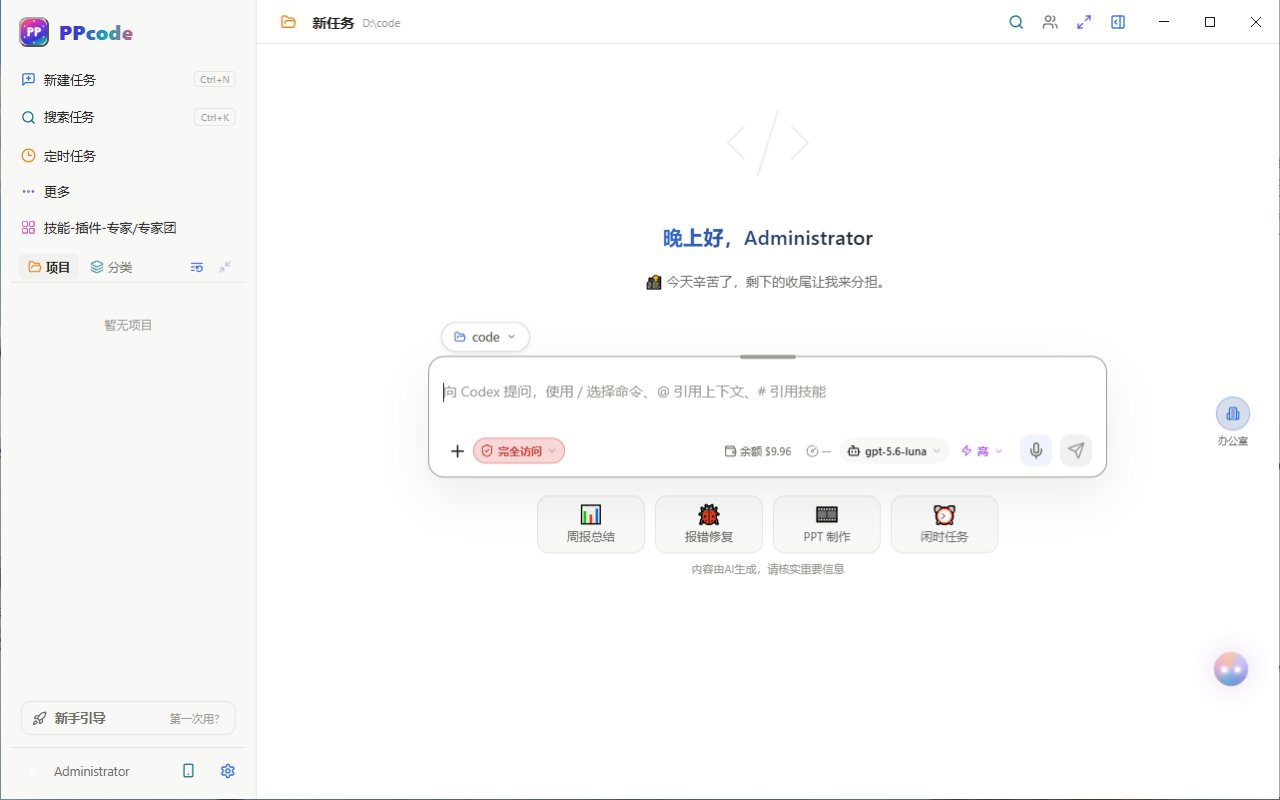Change the 完全访问 permission mode
The height and width of the screenshot is (800, 1280).
pyautogui.click(x=519, y=451)
